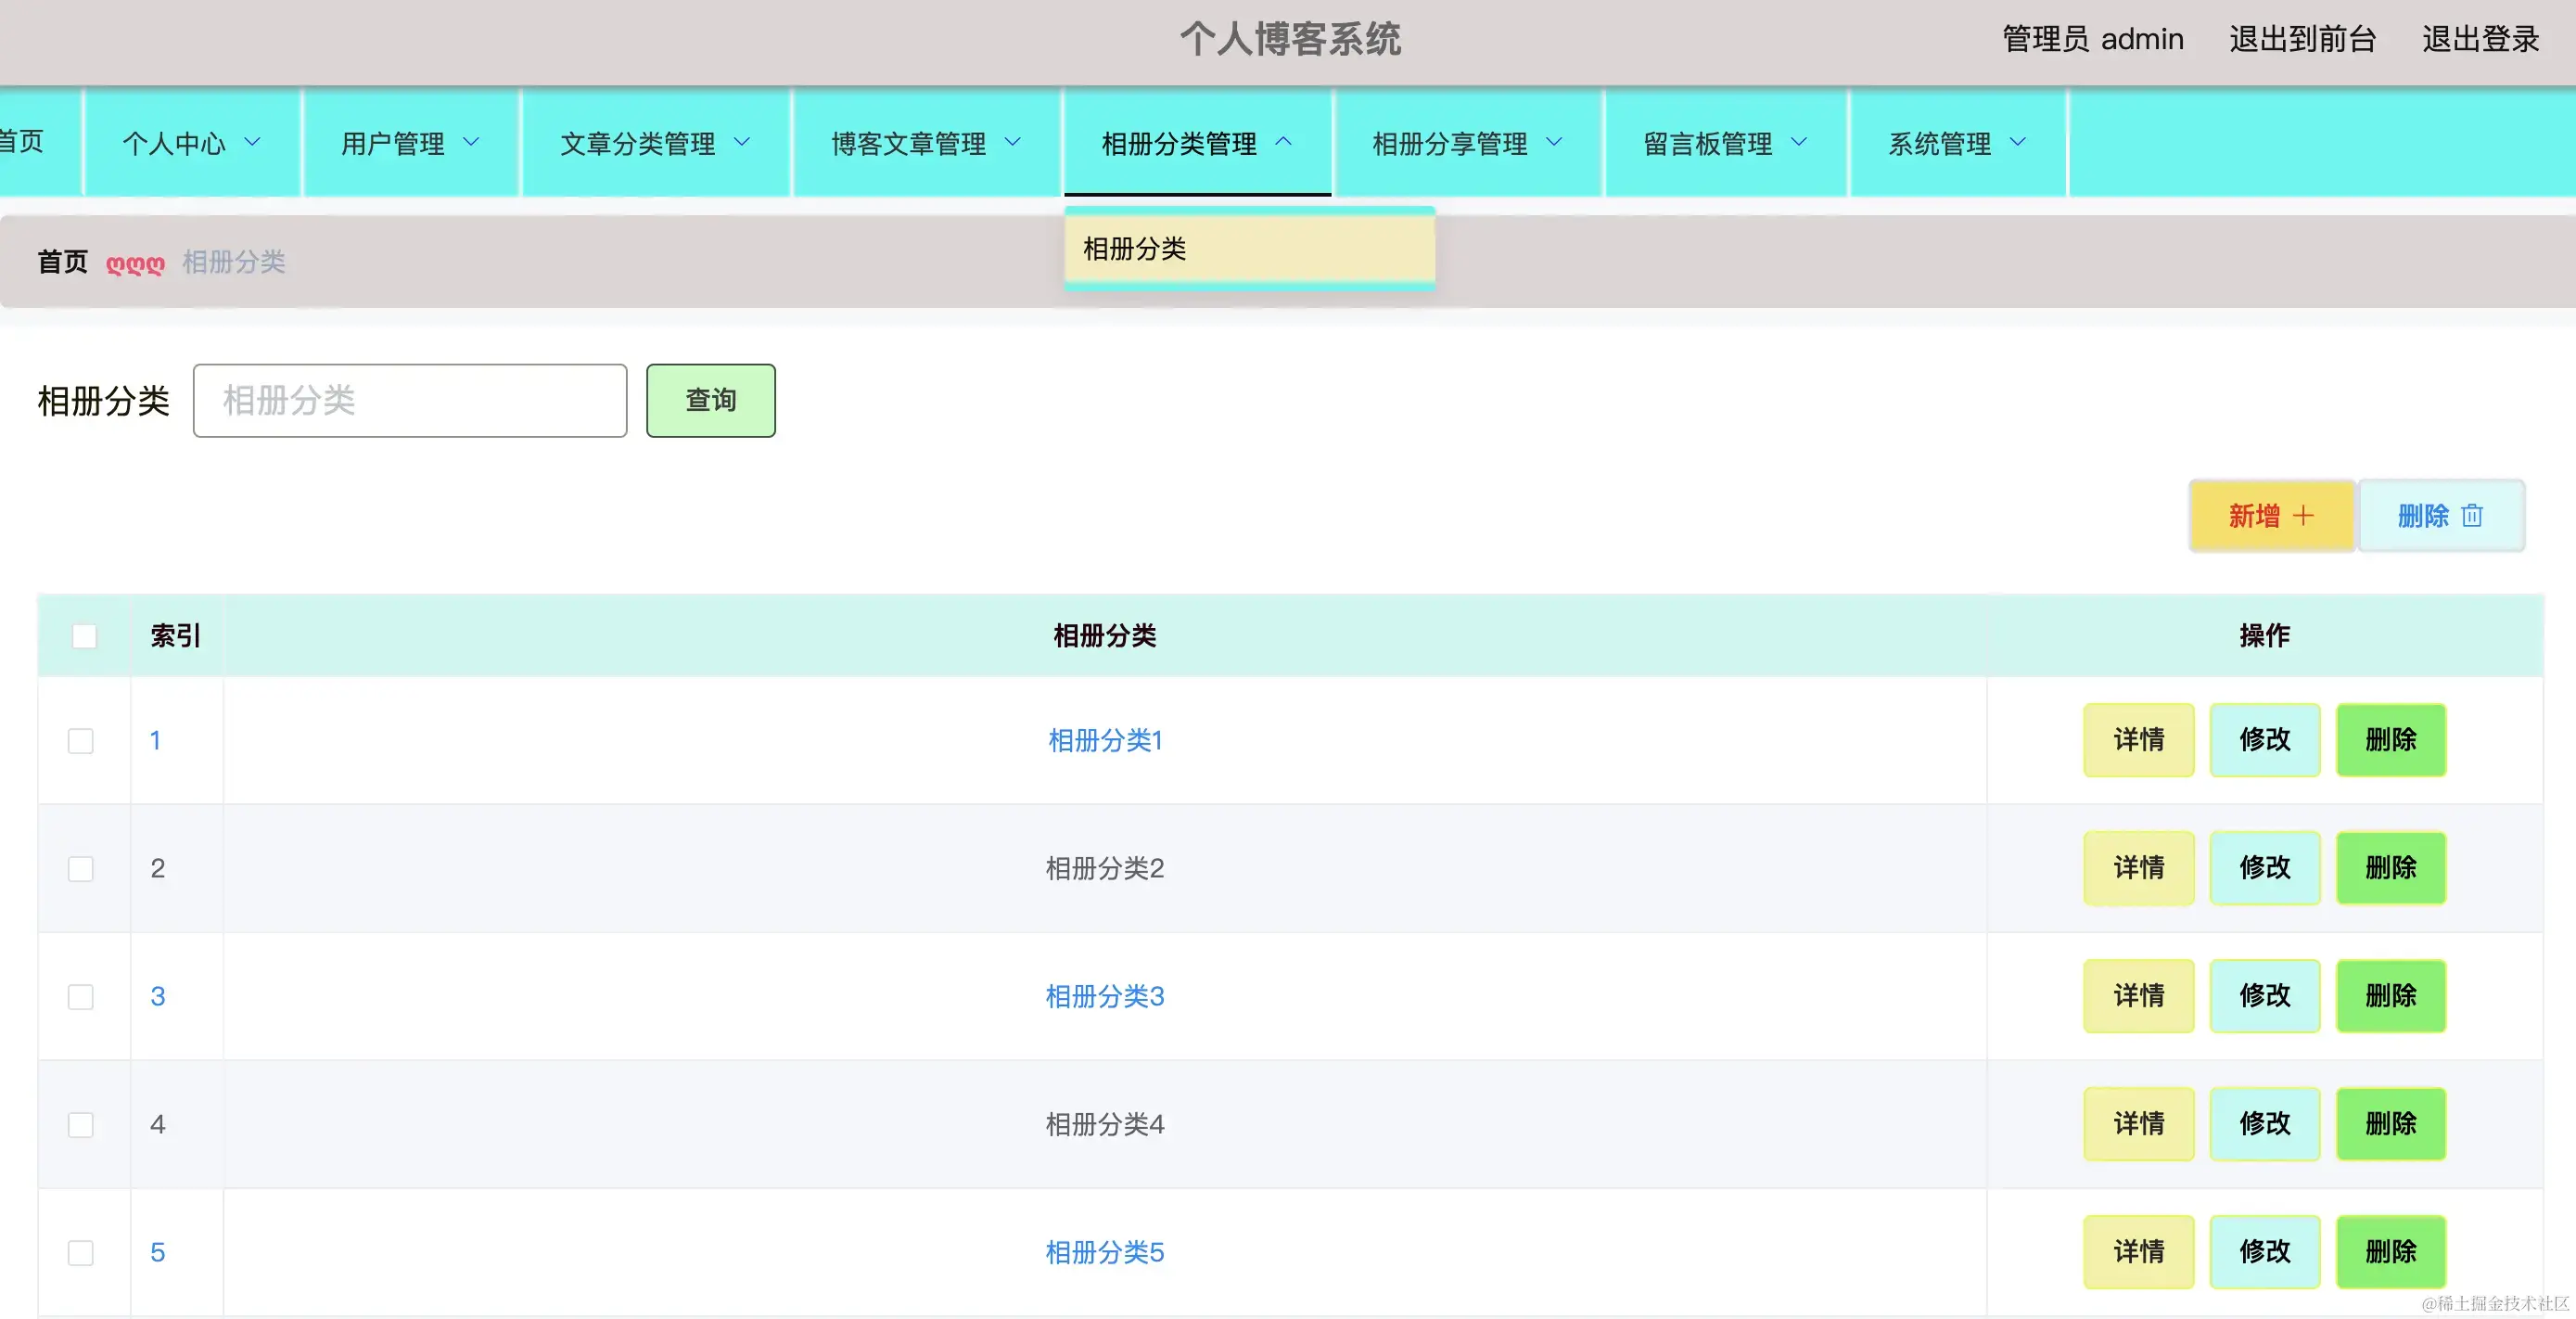Image resolution: width=2576 pixels, height=1319 pixels.
Task: Expand the 用户管理 dropdown menu
Action: coord(410,143)
